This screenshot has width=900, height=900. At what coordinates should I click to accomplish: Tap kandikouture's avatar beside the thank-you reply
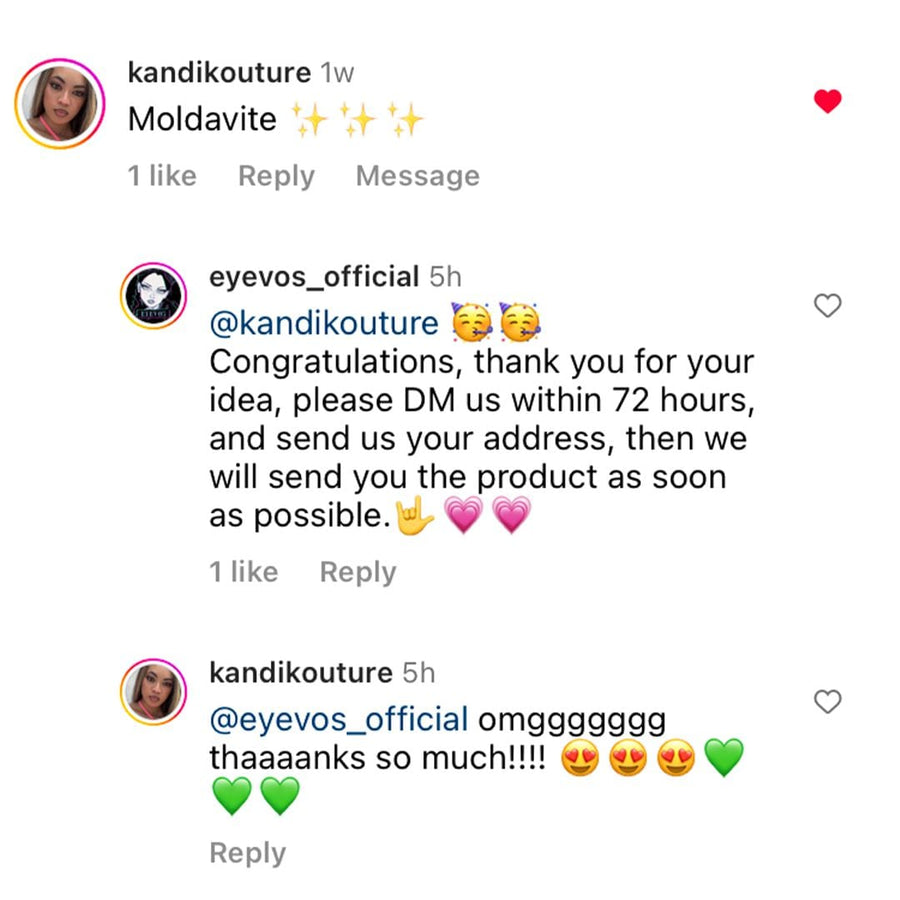coord(153,692)
